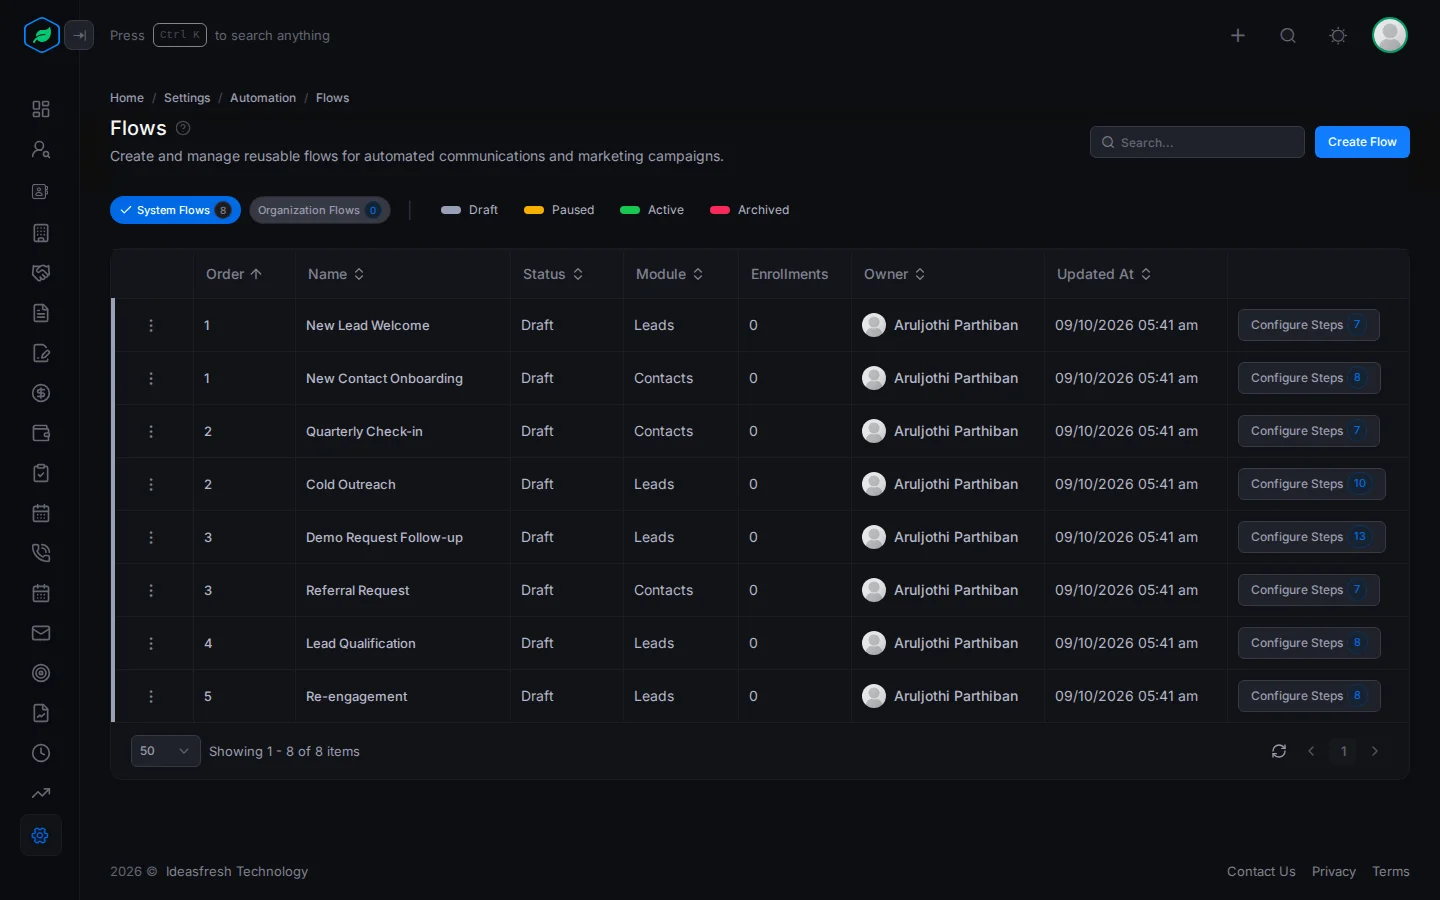The height and width of the screenshot is (900, 1440).
Task: Open the user profile avatar menu
Action: click(1390, 35)
